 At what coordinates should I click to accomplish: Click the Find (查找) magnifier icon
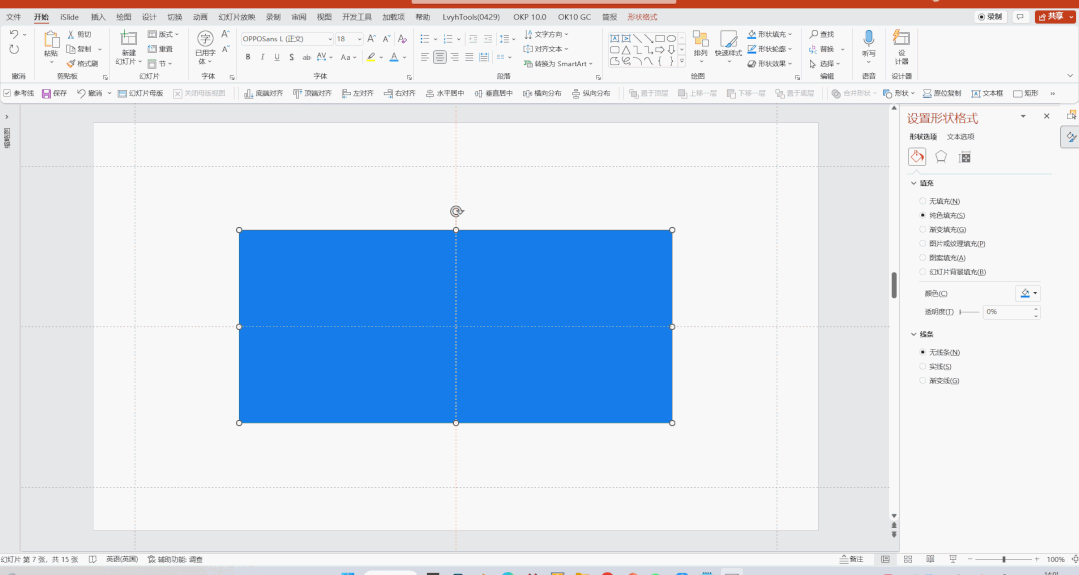814,34
